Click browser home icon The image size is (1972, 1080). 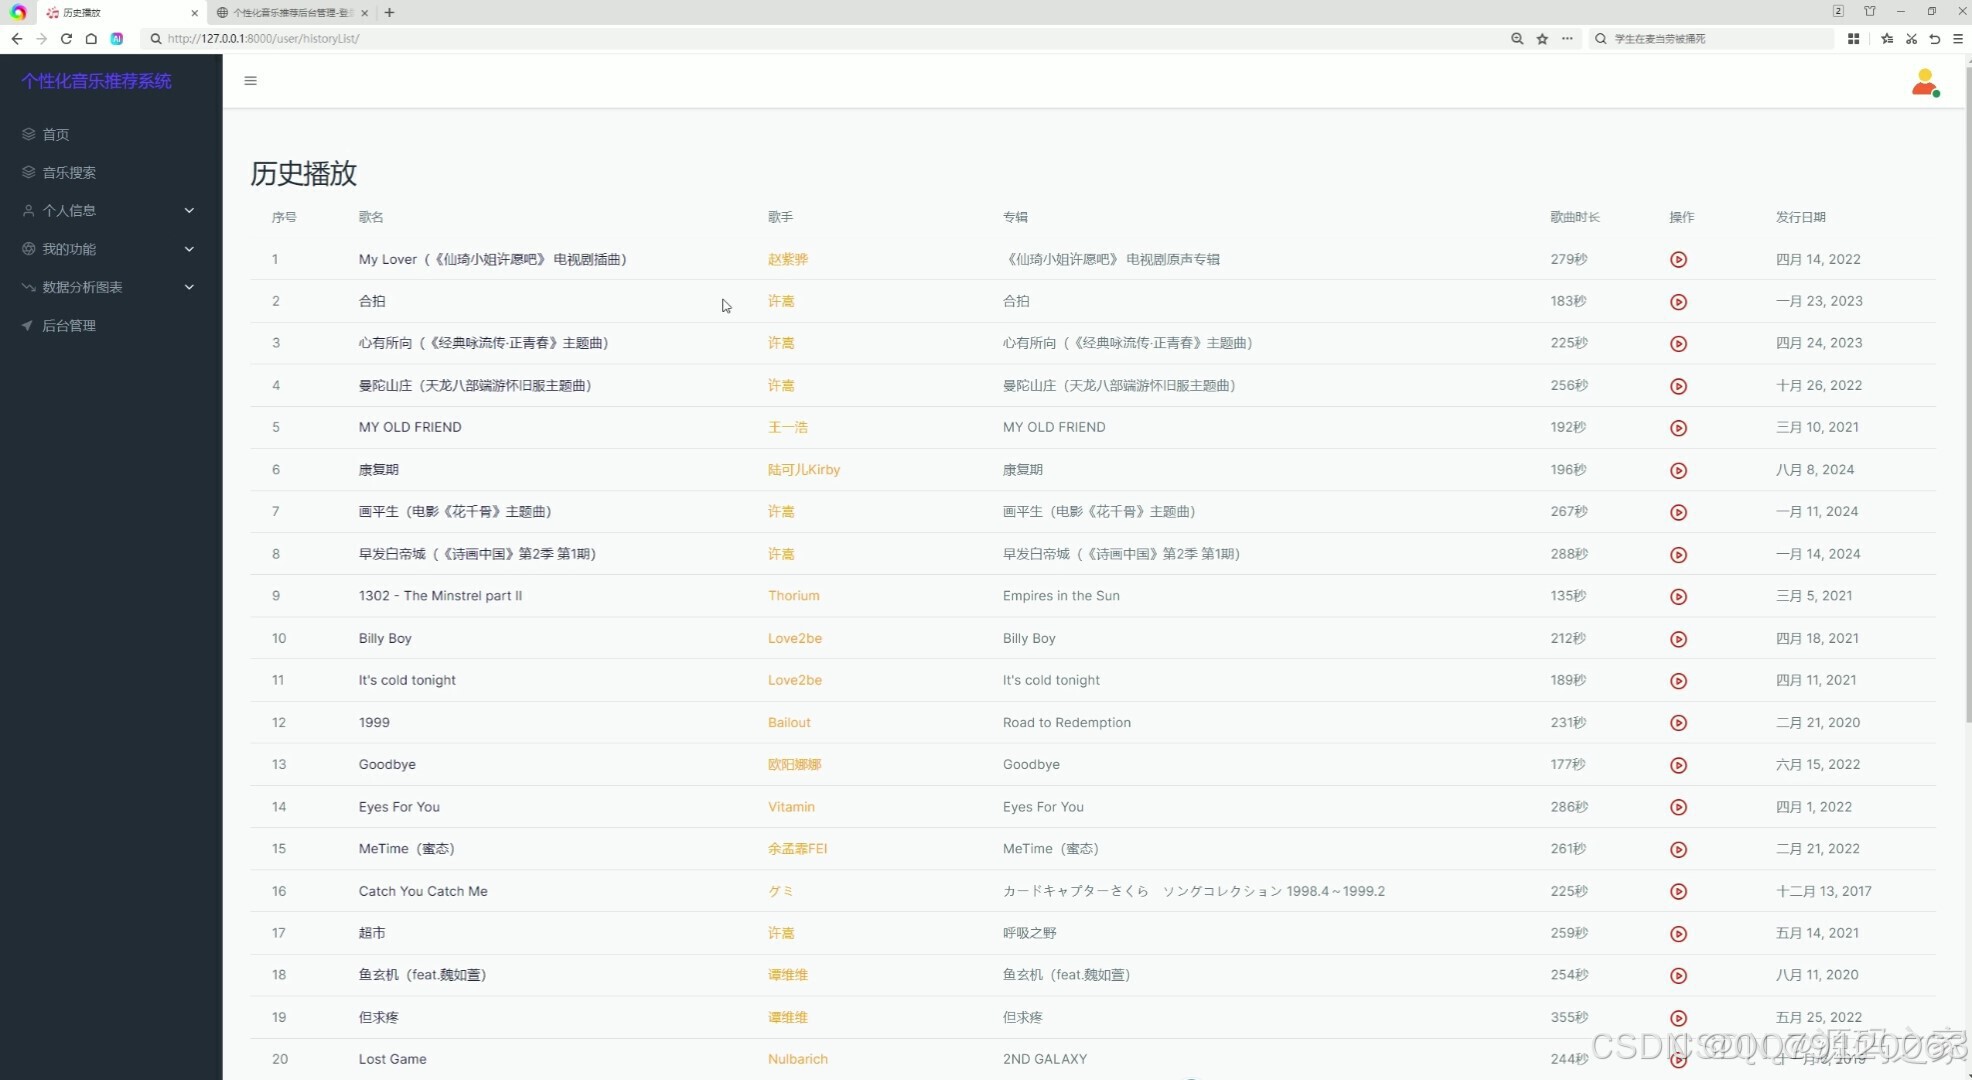[91, 39]
